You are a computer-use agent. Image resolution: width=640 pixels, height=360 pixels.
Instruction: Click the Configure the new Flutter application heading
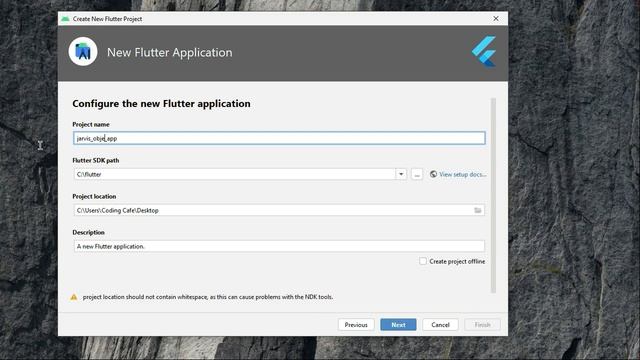pos(161,104)
